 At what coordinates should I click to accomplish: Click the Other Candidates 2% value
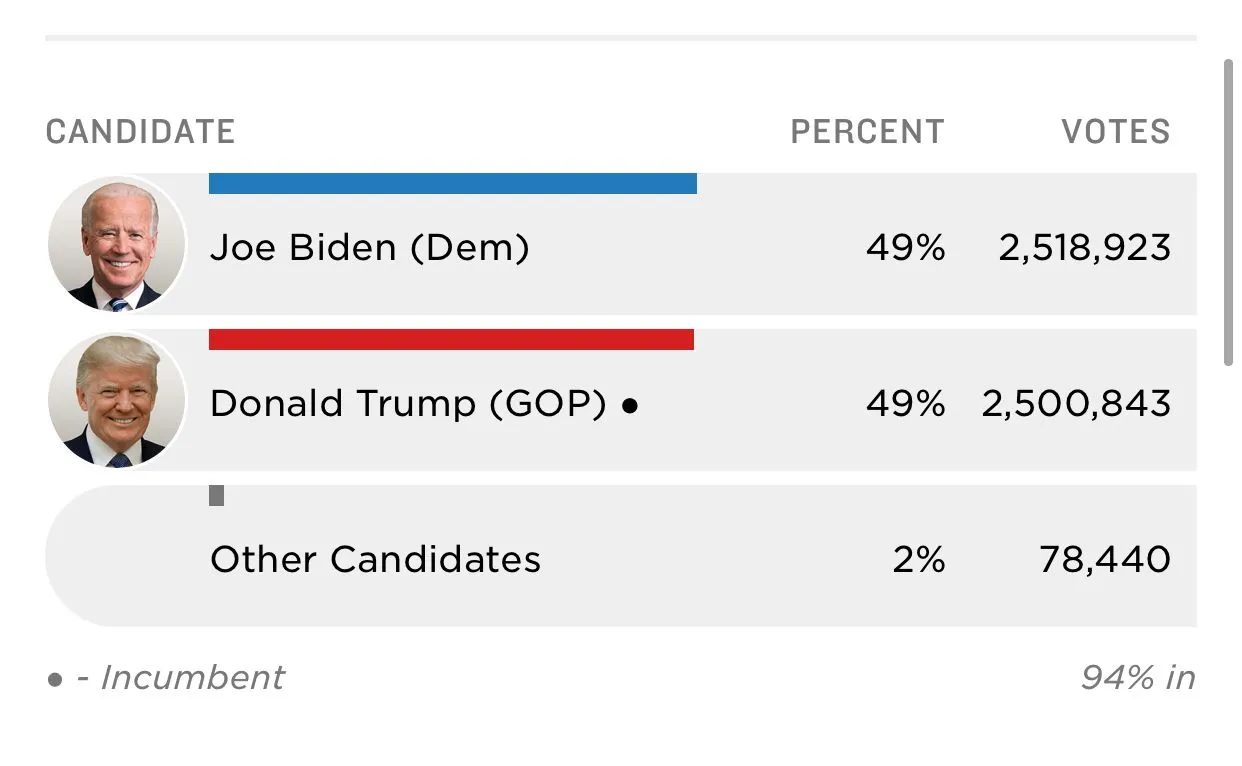(x=919, y=559)
